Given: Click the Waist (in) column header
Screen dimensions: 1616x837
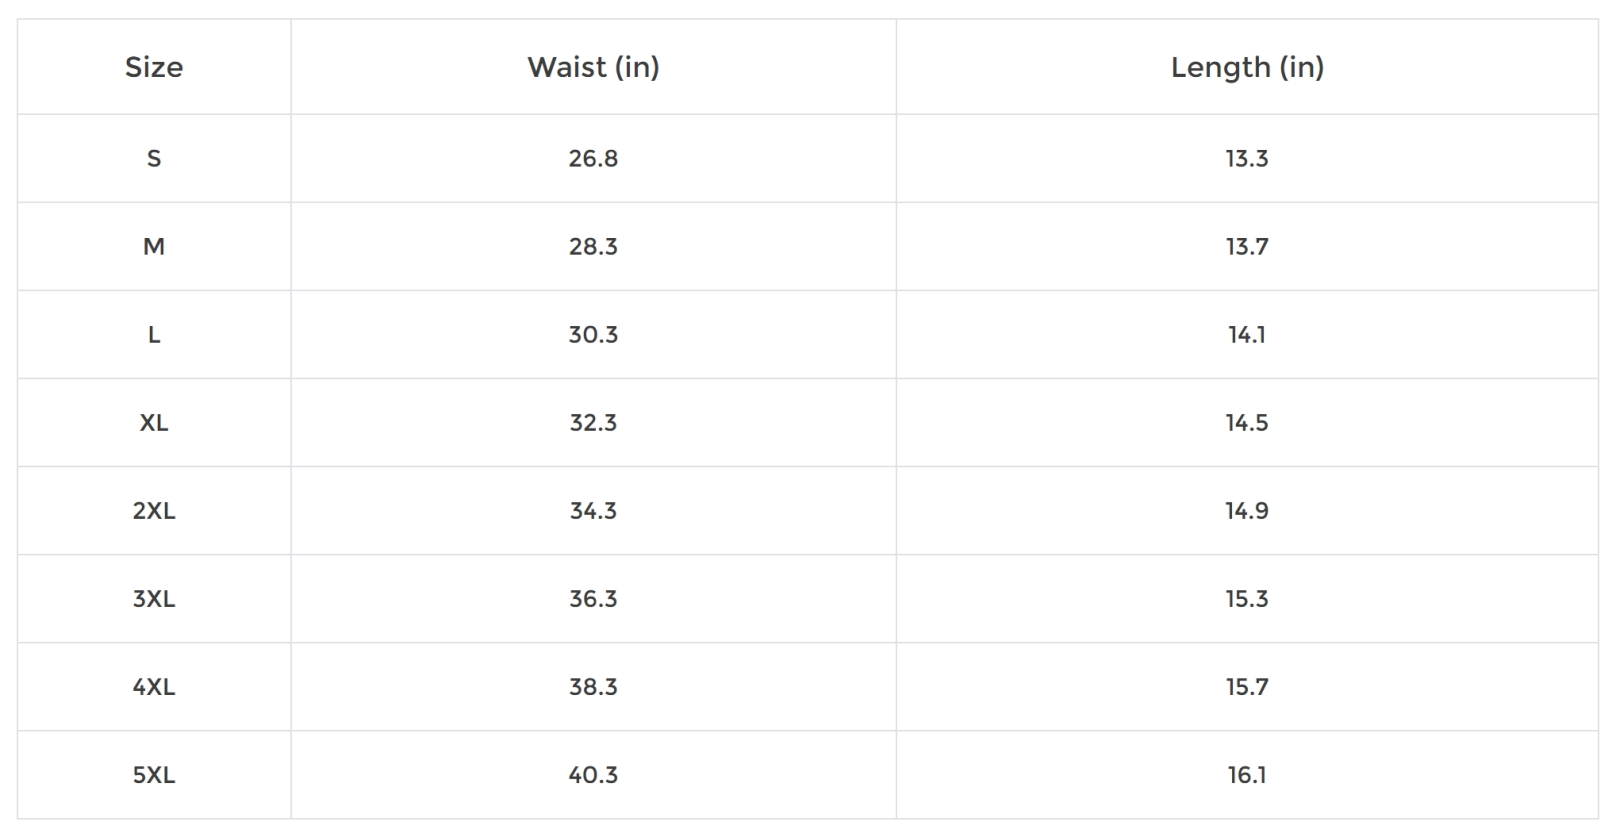Looking at the screenshot, I should click(x=593, y=67).
